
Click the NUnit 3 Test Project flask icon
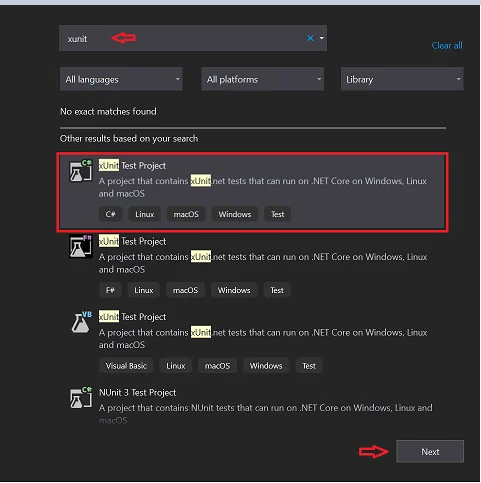click(80, 398)
